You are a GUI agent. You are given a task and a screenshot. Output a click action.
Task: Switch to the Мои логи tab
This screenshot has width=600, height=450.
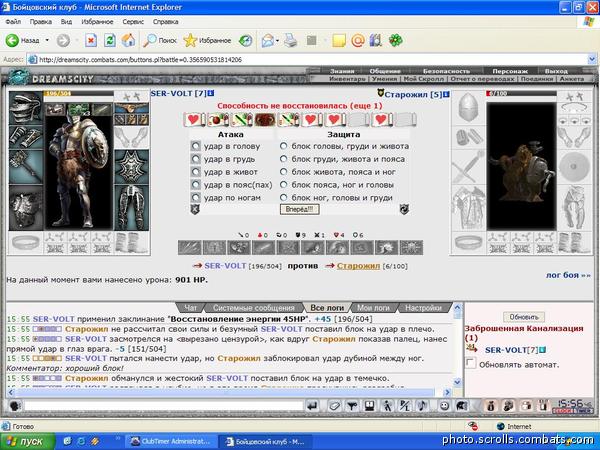point(373,308)
